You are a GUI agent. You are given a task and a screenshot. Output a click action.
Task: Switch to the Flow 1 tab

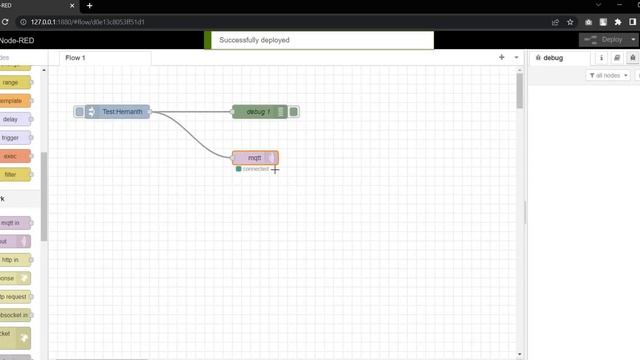pyautogui.click(x=105, y=58)
